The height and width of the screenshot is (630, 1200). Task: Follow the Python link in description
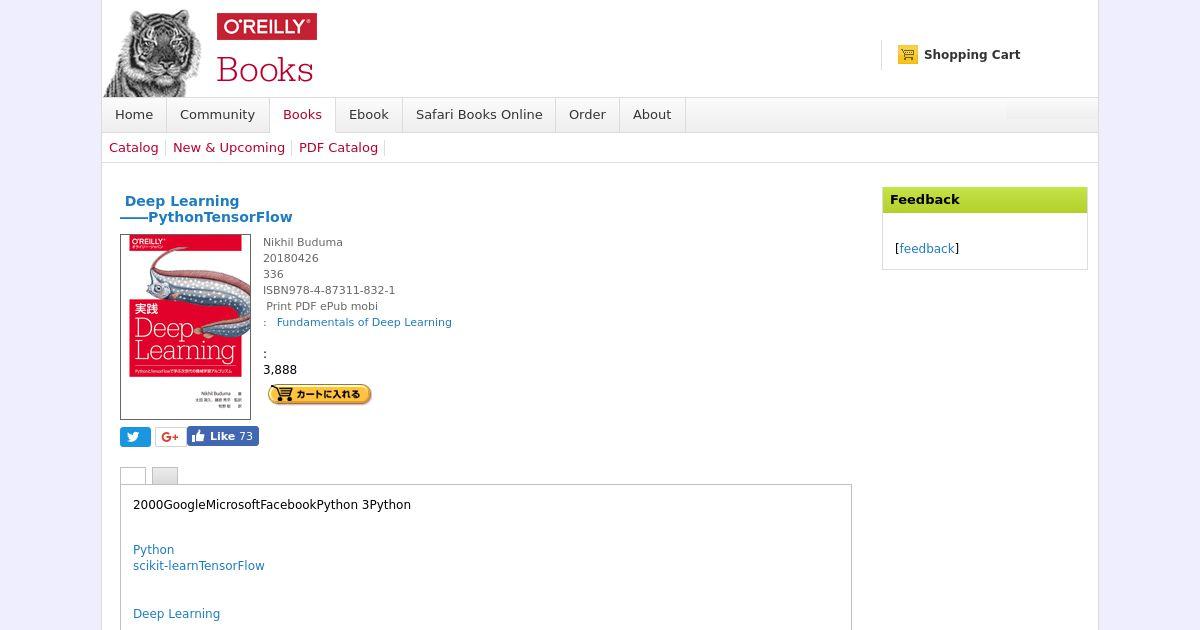tap(154, 550)
